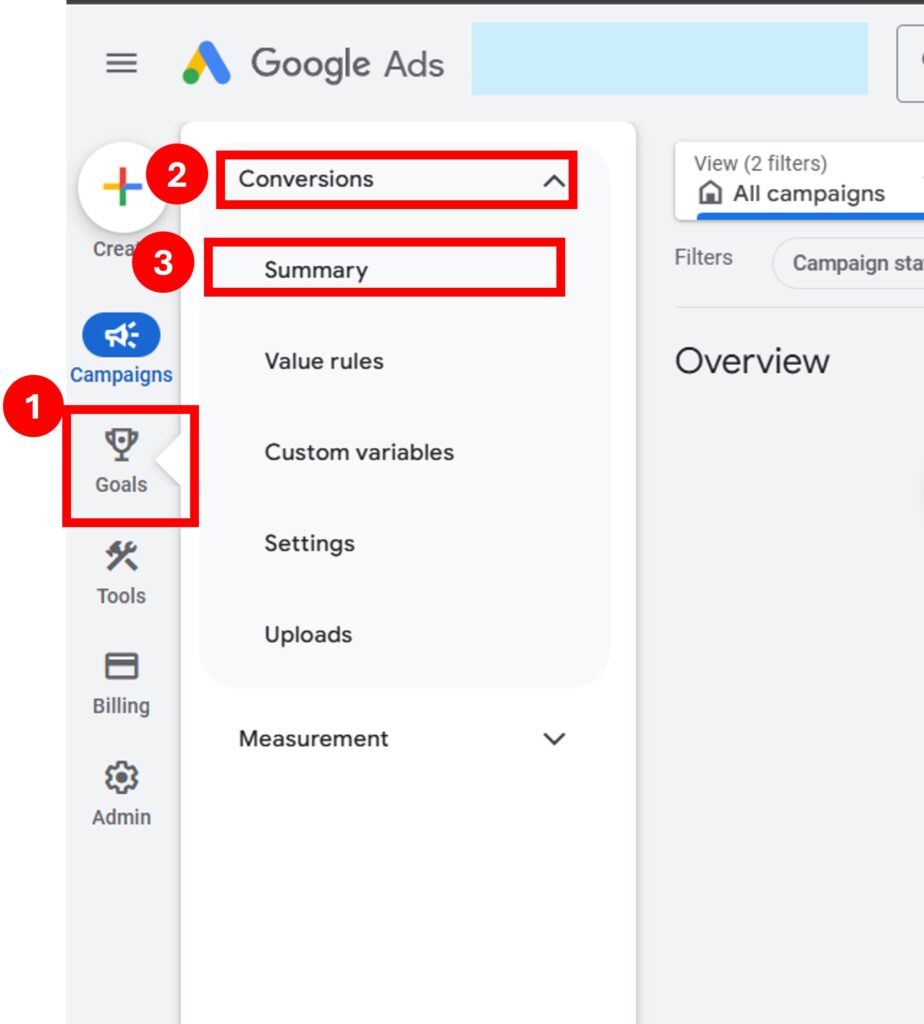Click the Overview heading
924x1024 pixels.
click(752, 361)
